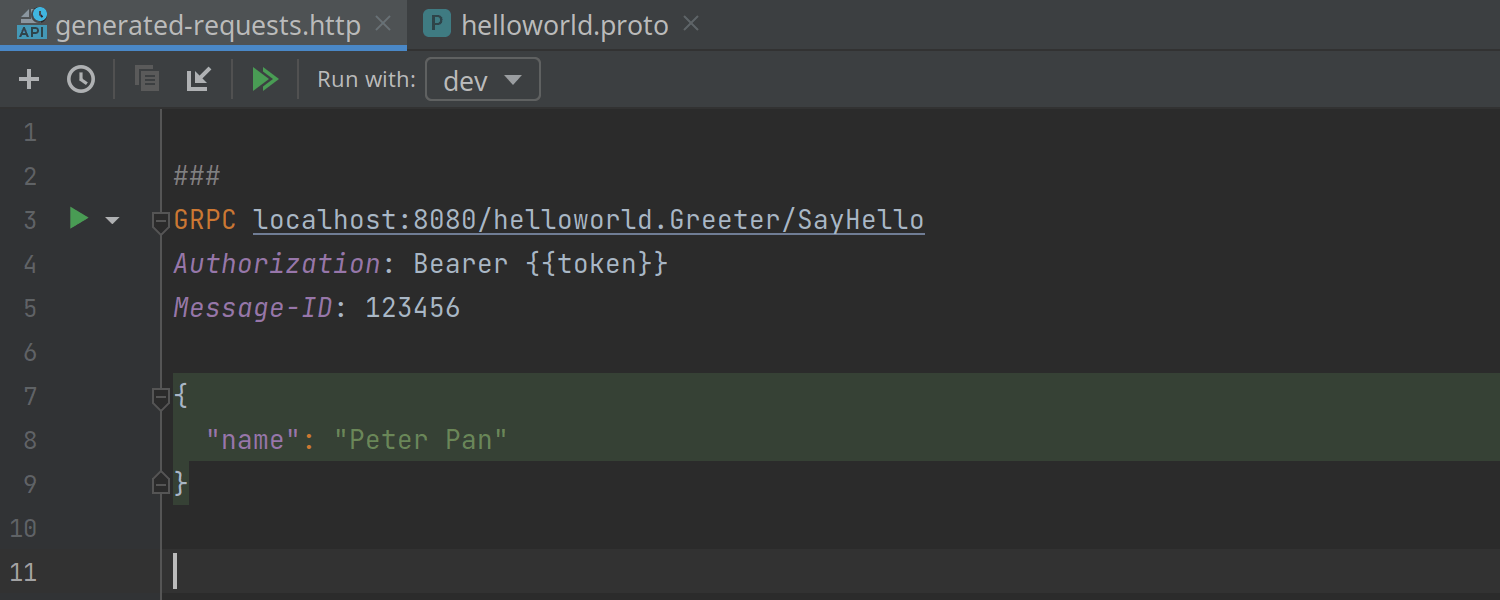Screen dimensions: 1500x600
Task: Open the Run with environment dropdown
Action: pos(483,80)
